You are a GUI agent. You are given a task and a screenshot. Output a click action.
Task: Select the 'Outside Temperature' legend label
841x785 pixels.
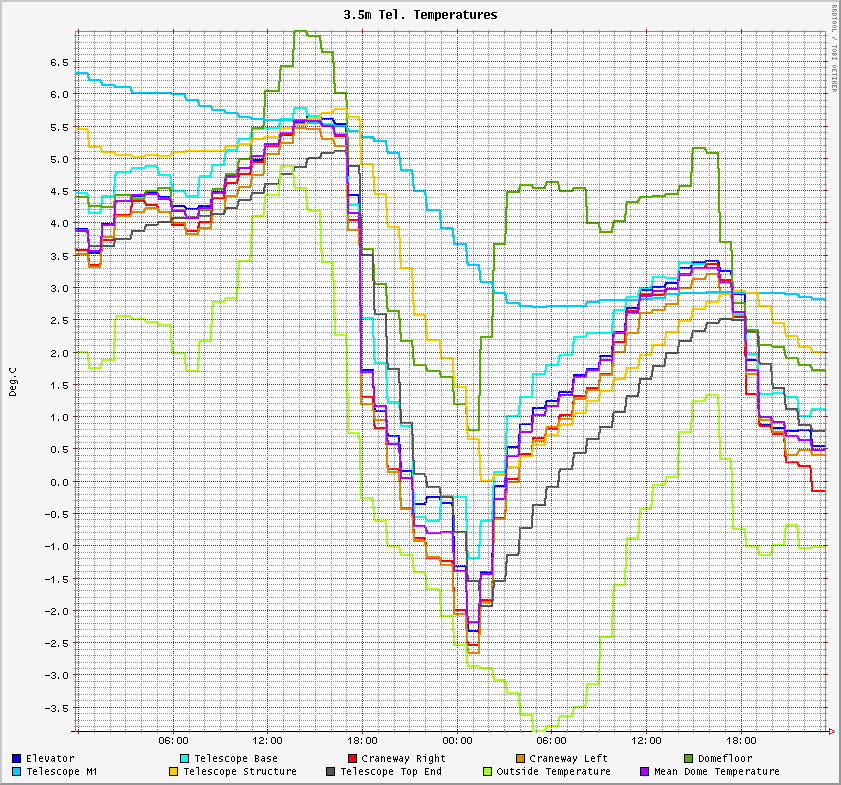pos(553,771)
